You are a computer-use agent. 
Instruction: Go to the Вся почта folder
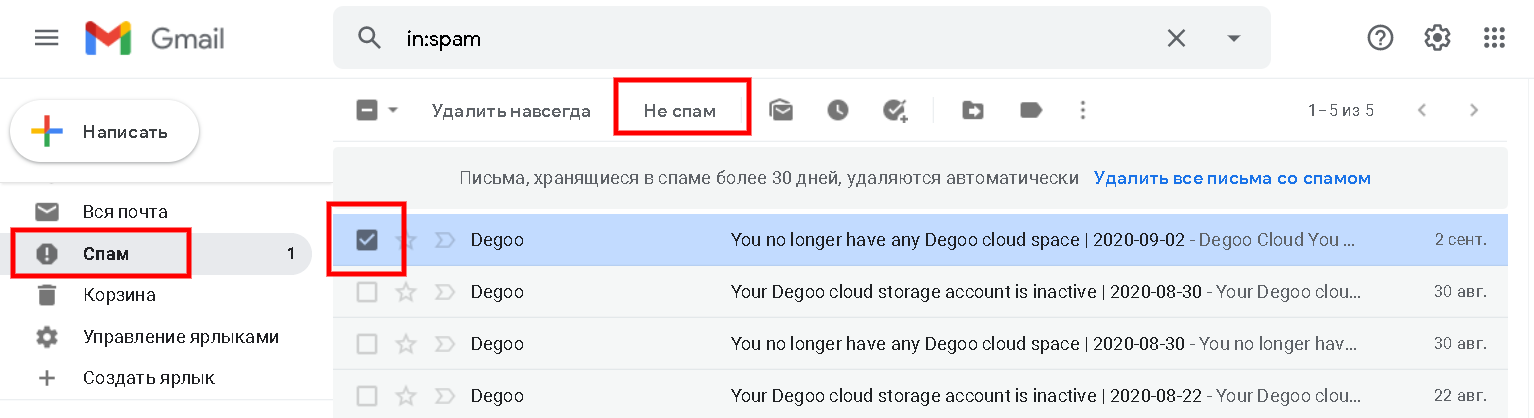coord(125,212)
